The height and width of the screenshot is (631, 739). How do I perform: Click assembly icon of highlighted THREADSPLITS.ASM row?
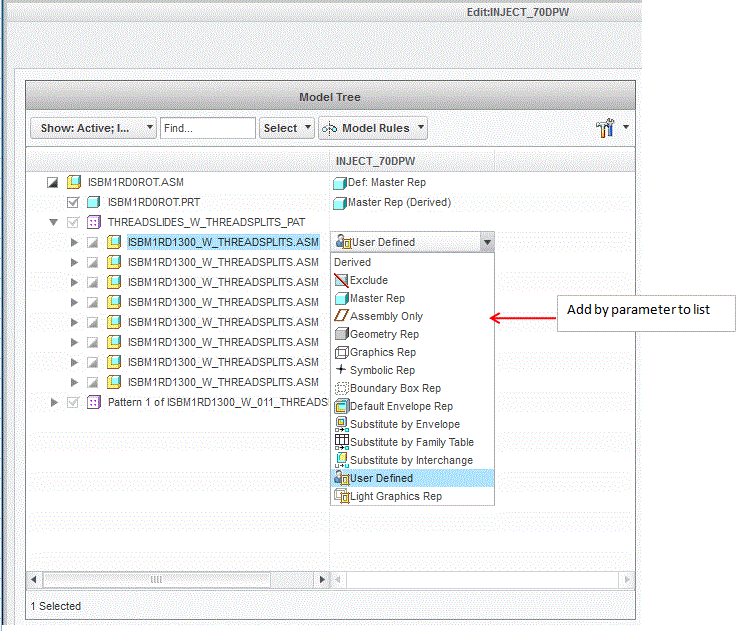(x=114, y=242)
